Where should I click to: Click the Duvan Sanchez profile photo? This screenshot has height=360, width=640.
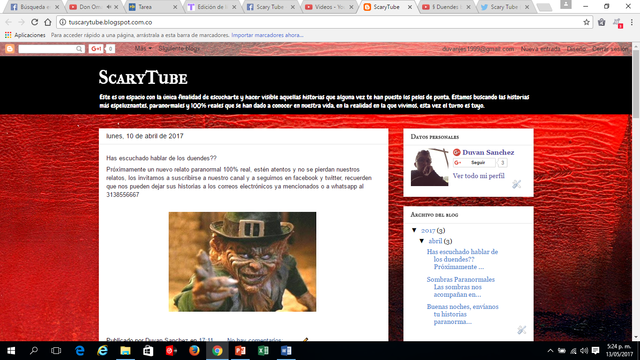(x=430, y=167)
